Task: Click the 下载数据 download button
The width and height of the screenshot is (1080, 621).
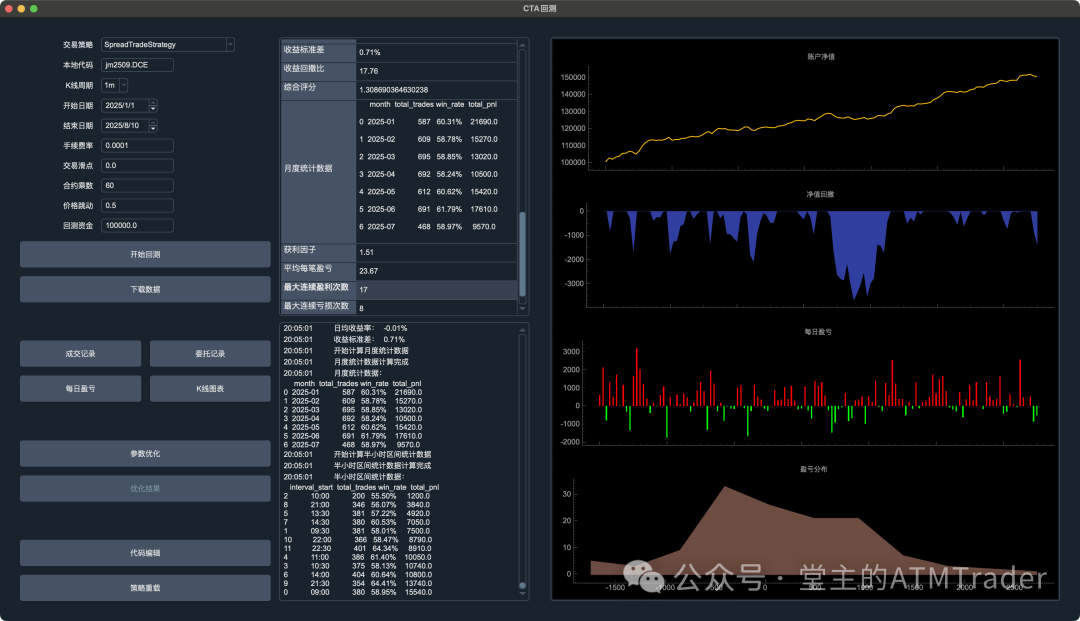Action: pos(145,289)
